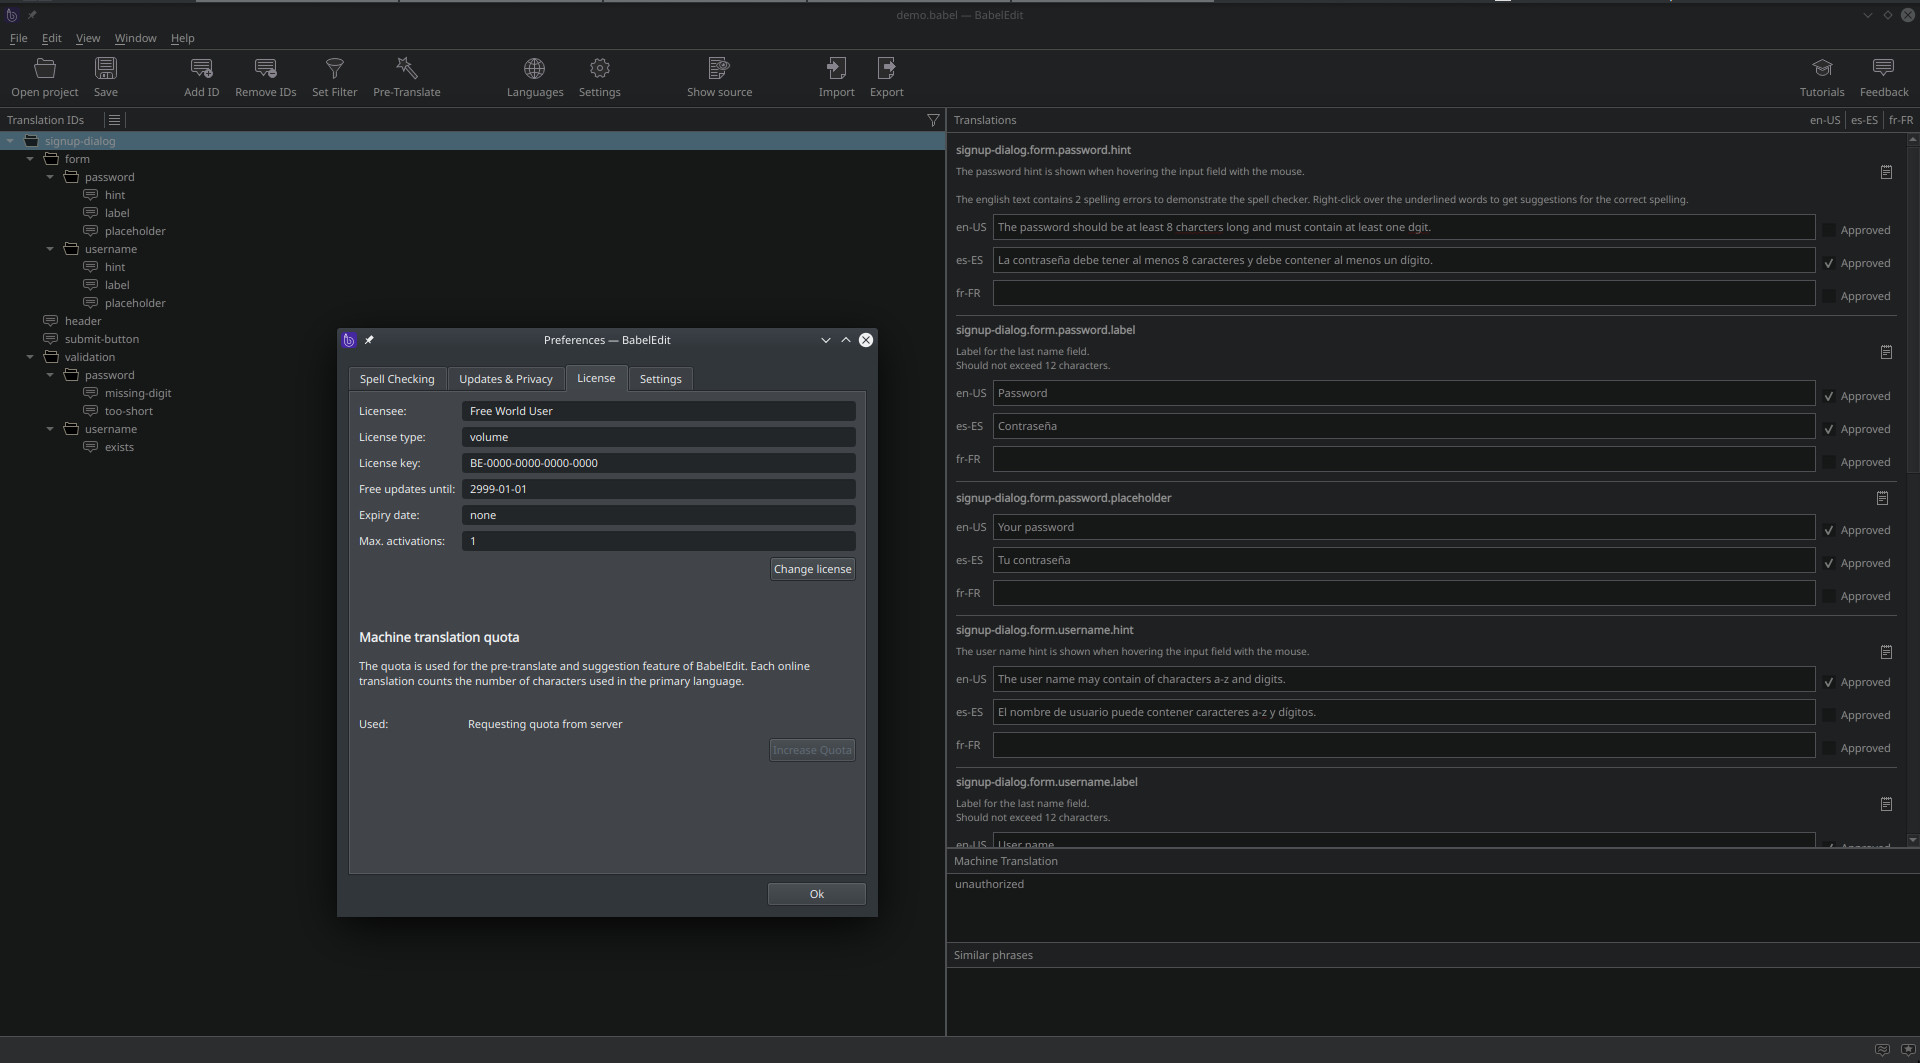Open comment icon for username.label entry
Viewport: 1920px width, 1063px height.
click(x=1886, y=804)
